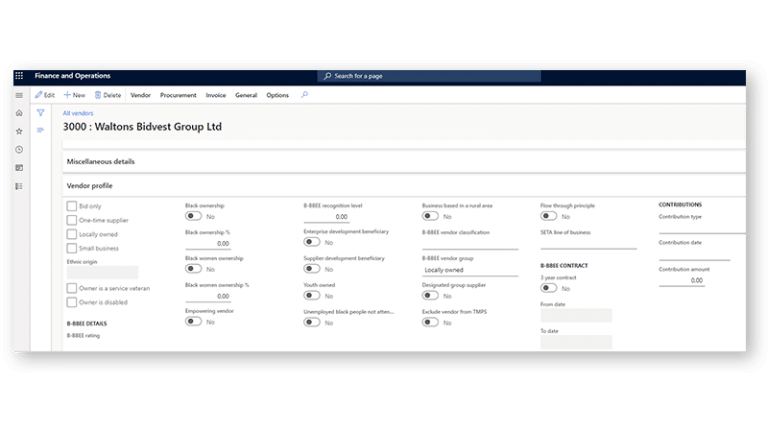This screenshot has height=433, width=768.
Task: Toggle the Black ownership switch
Action: pyautogui.click(x=193, y=216)
